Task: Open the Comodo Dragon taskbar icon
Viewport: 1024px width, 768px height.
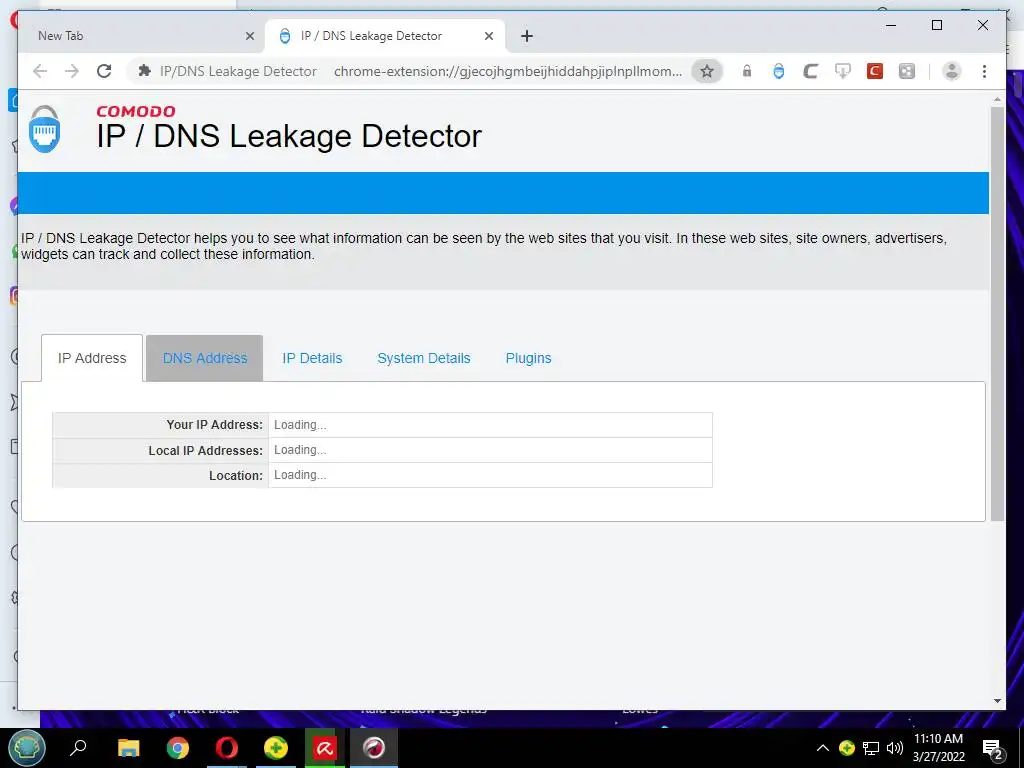Action: [374, 748]
